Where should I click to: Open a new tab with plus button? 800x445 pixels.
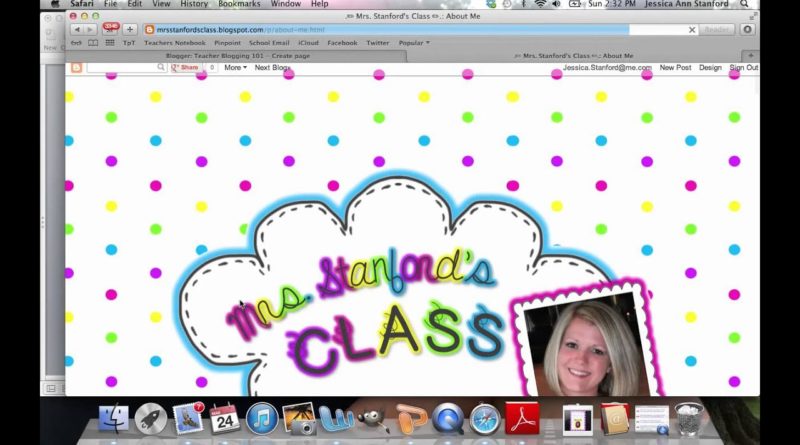click(751, 56)
